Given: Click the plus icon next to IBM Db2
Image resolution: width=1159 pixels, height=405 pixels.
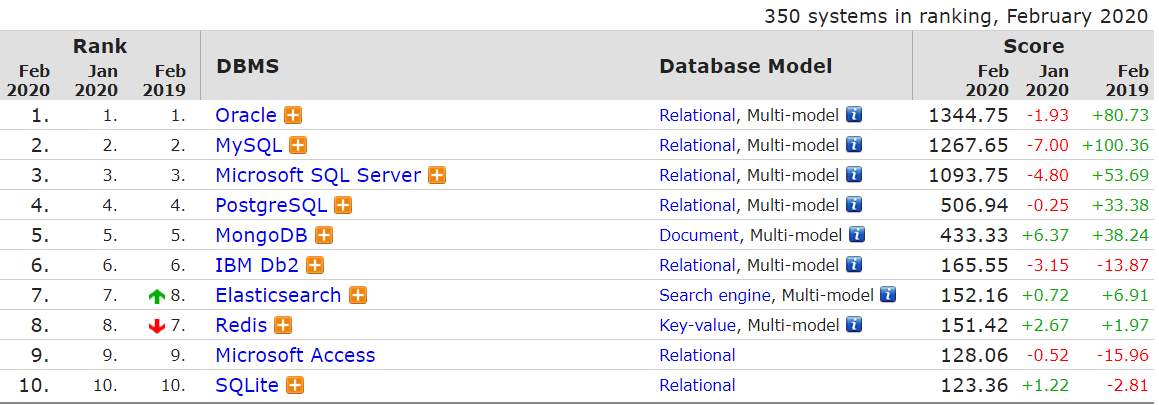Looking at the screenshot, I should pyautogui.click(x=315, y=265).
